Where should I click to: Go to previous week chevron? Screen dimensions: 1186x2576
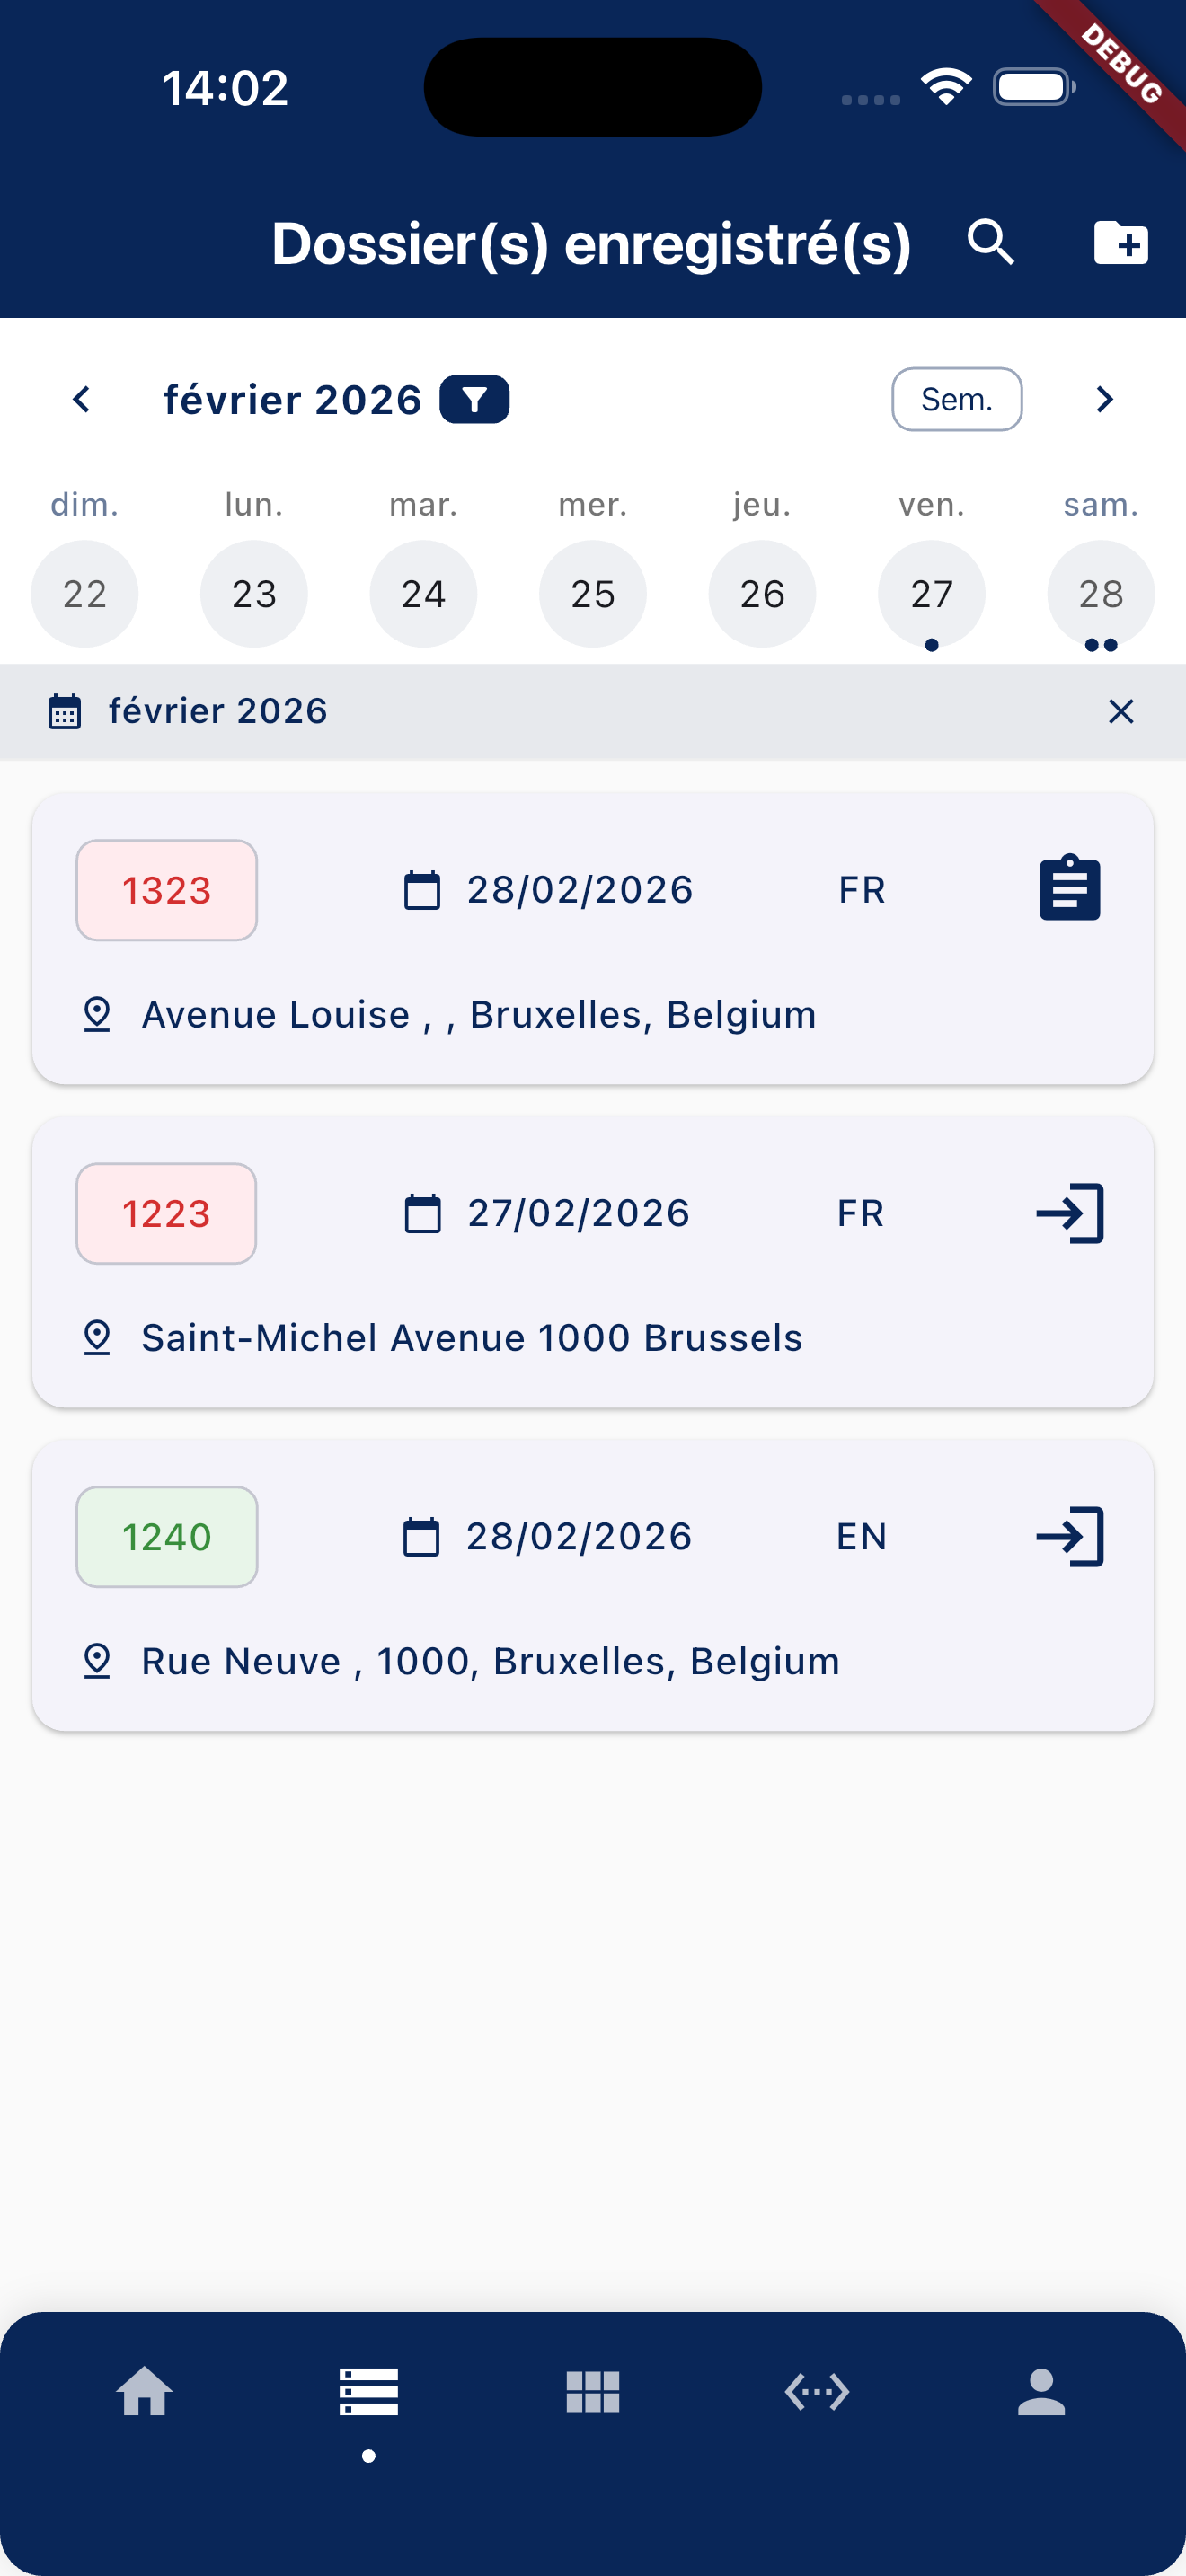[82, 400]
